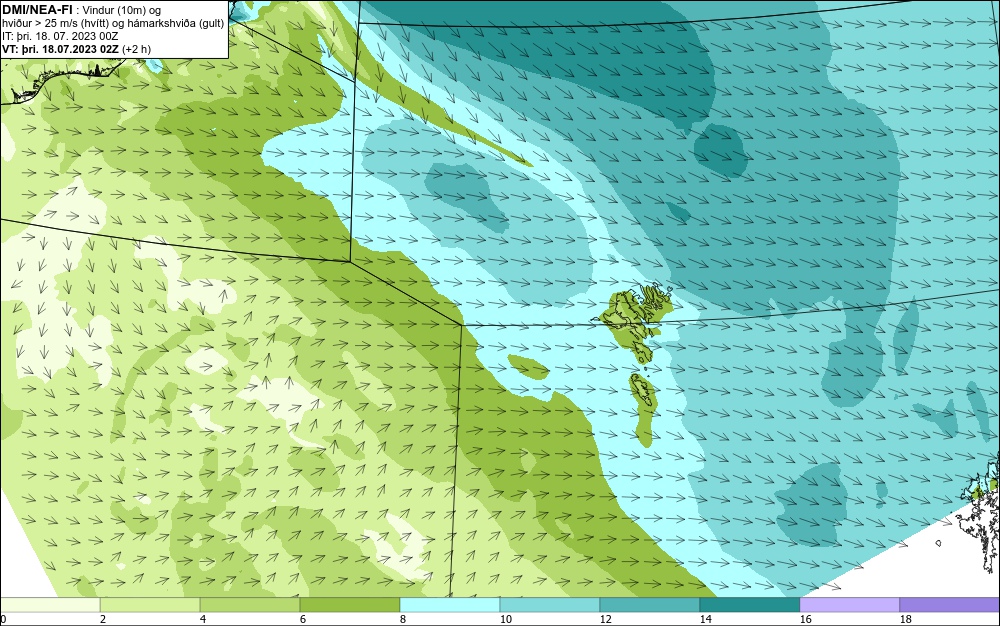Select the 6–8 m/s olive green swatch

349,604
